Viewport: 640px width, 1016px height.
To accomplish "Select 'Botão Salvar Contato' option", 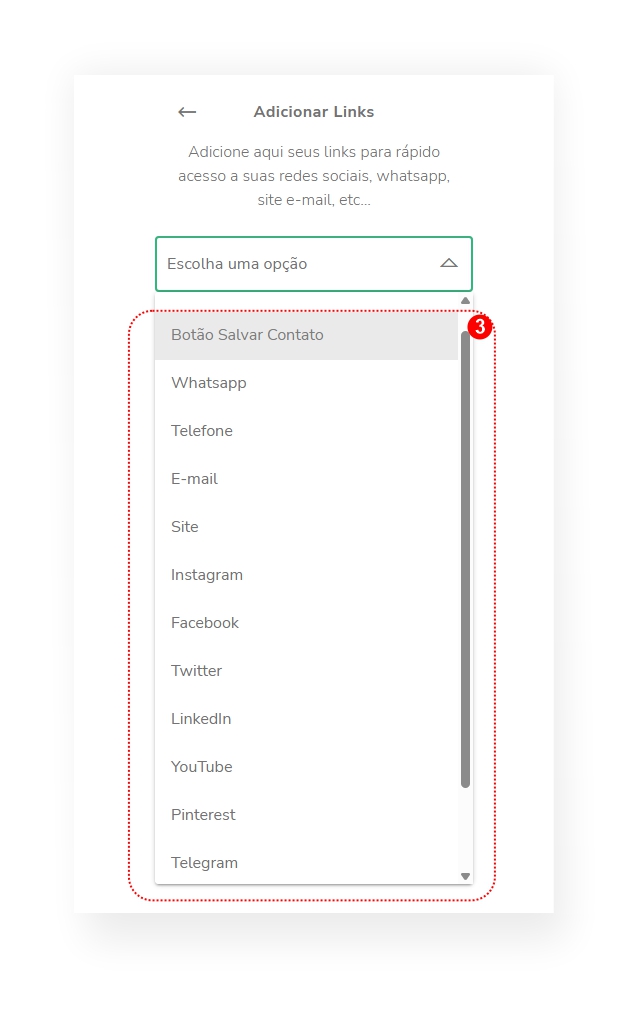I will pos(306,335).
